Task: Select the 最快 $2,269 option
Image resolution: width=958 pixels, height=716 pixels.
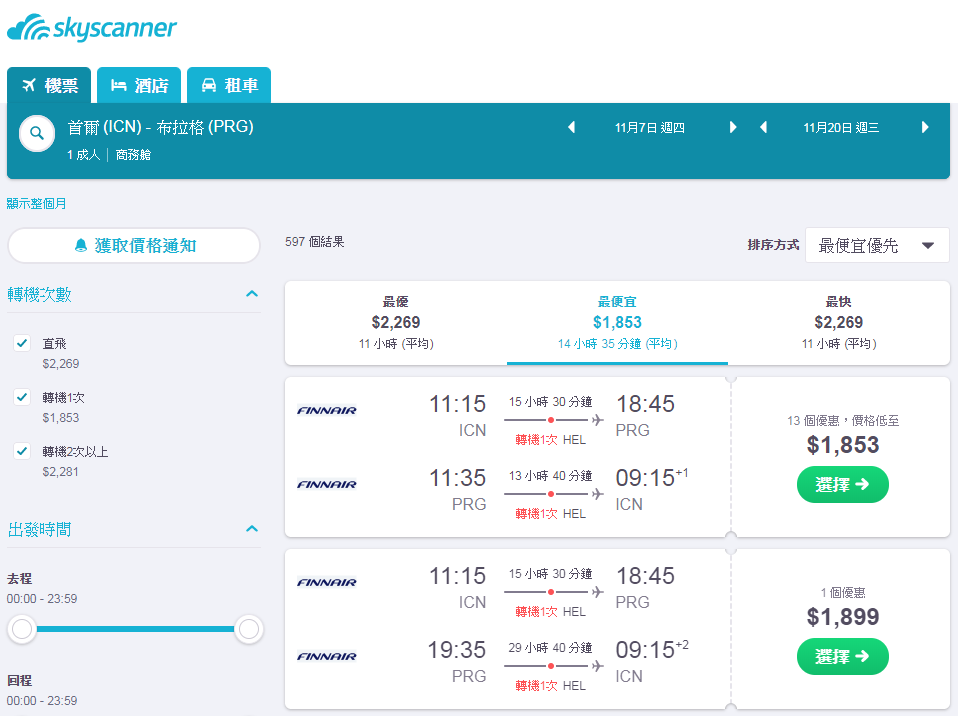Action: coord(838,323)
